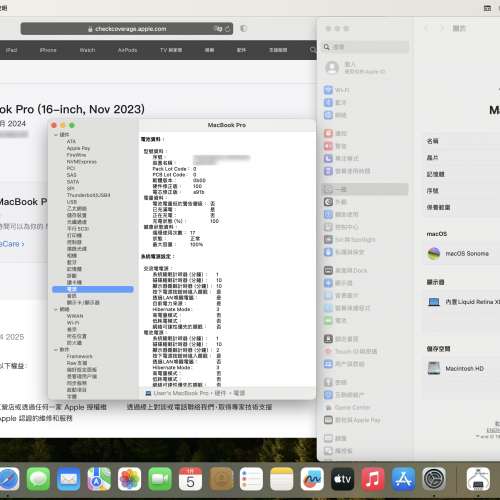Open TV tab in Apple navigation
This screenshot has width=500, height=500.
pyautogui.click(x=171, y=50)
